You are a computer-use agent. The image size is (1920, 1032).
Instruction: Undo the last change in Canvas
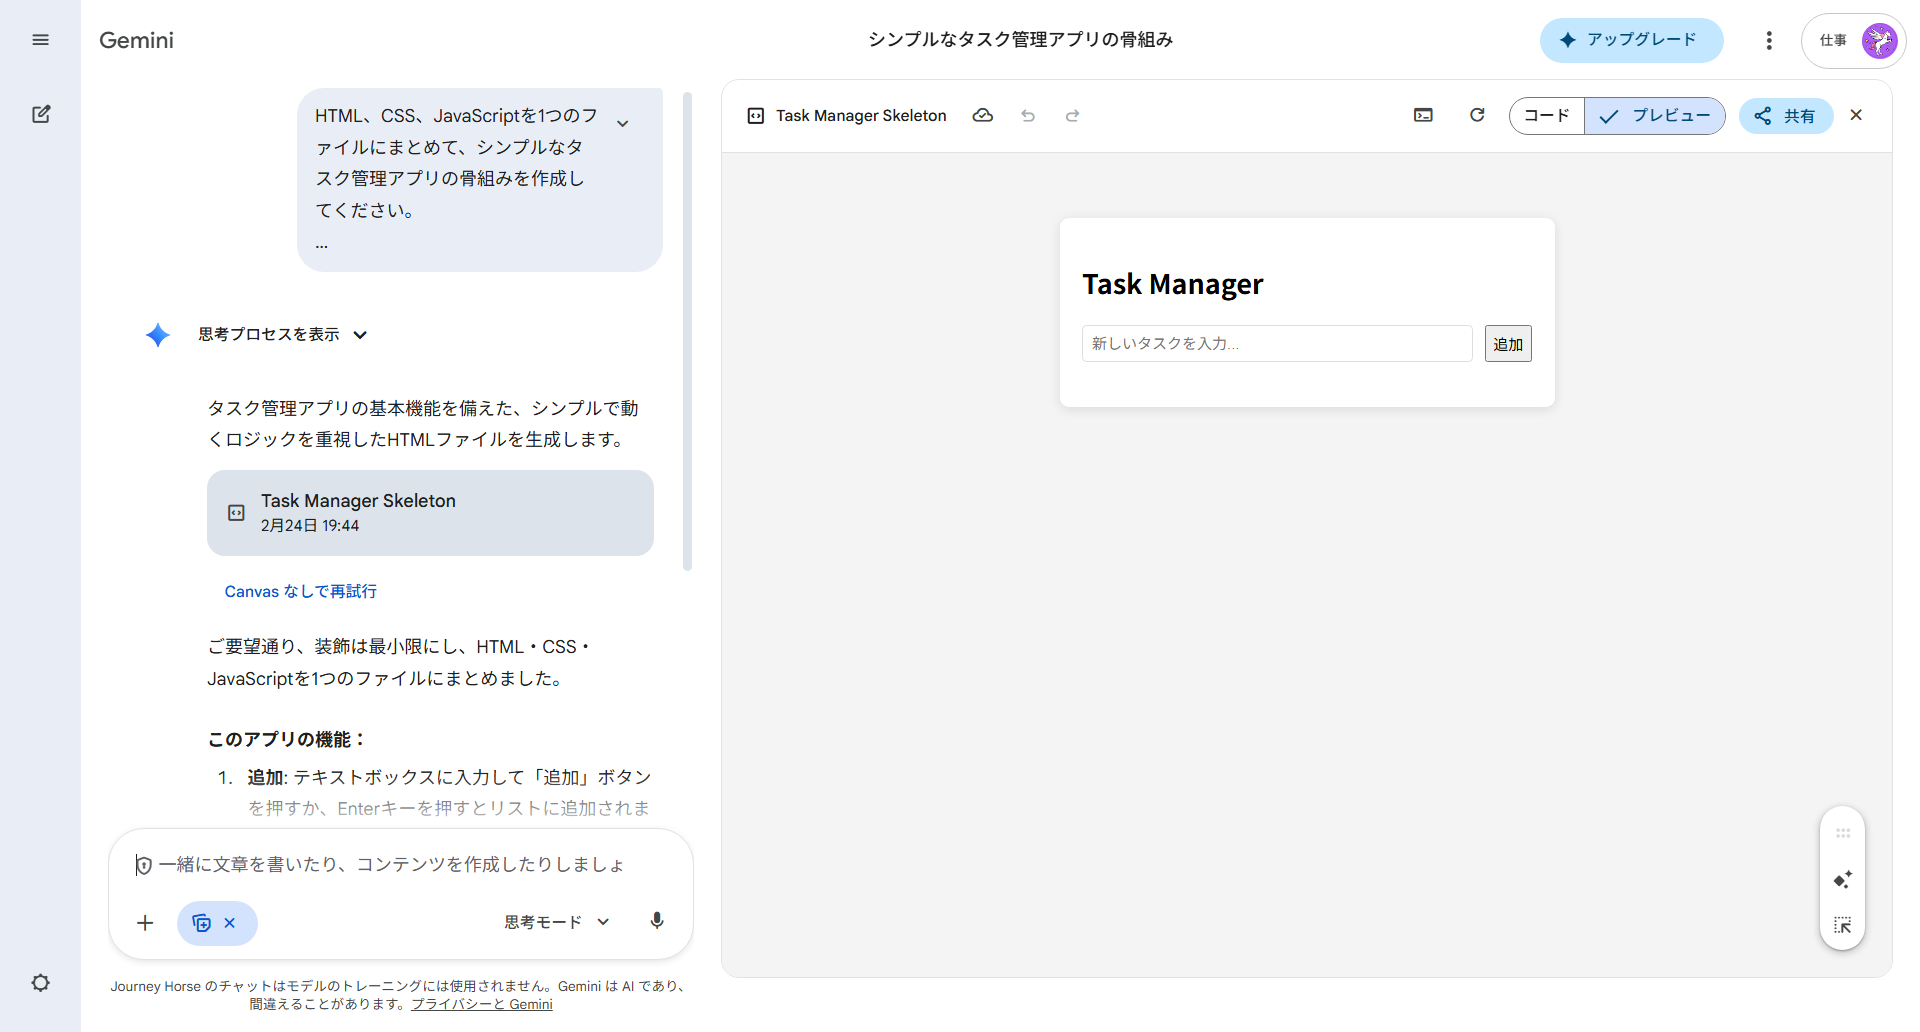click(1028, 115)
